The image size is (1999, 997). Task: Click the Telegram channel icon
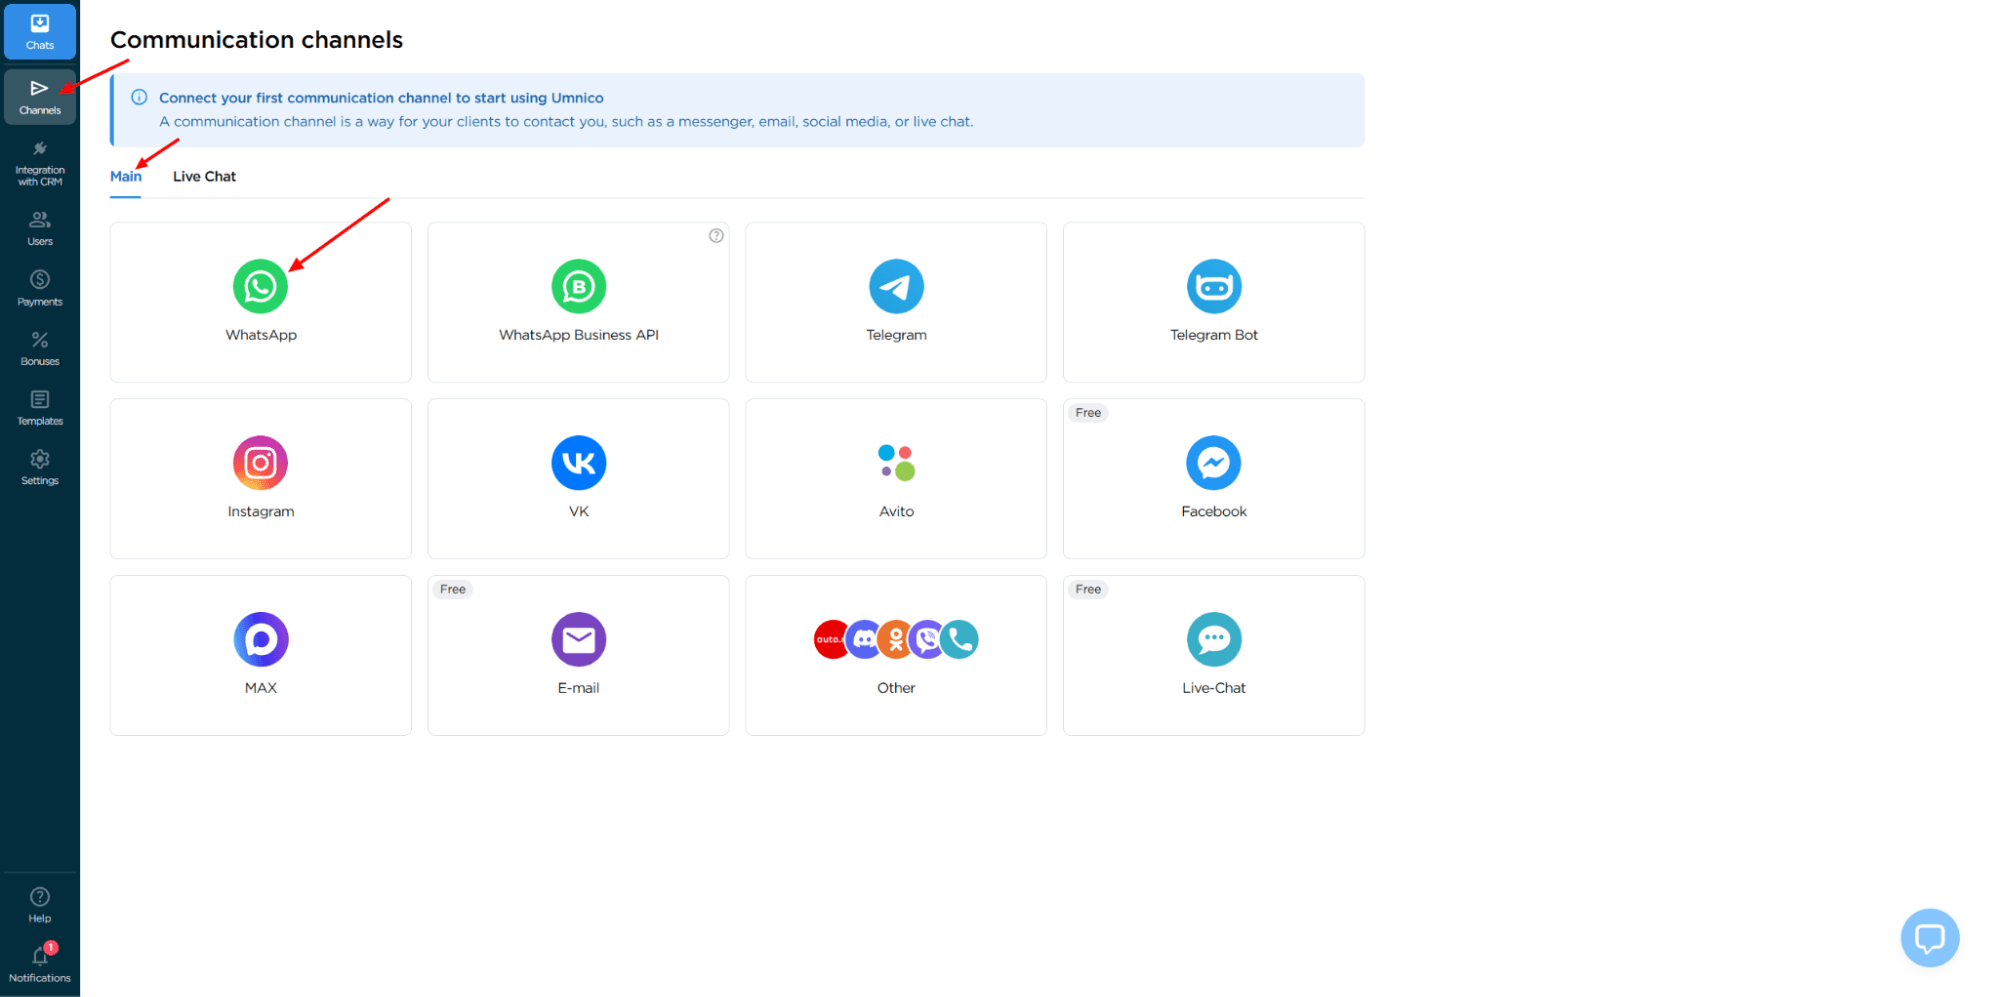tap(897, 287)
